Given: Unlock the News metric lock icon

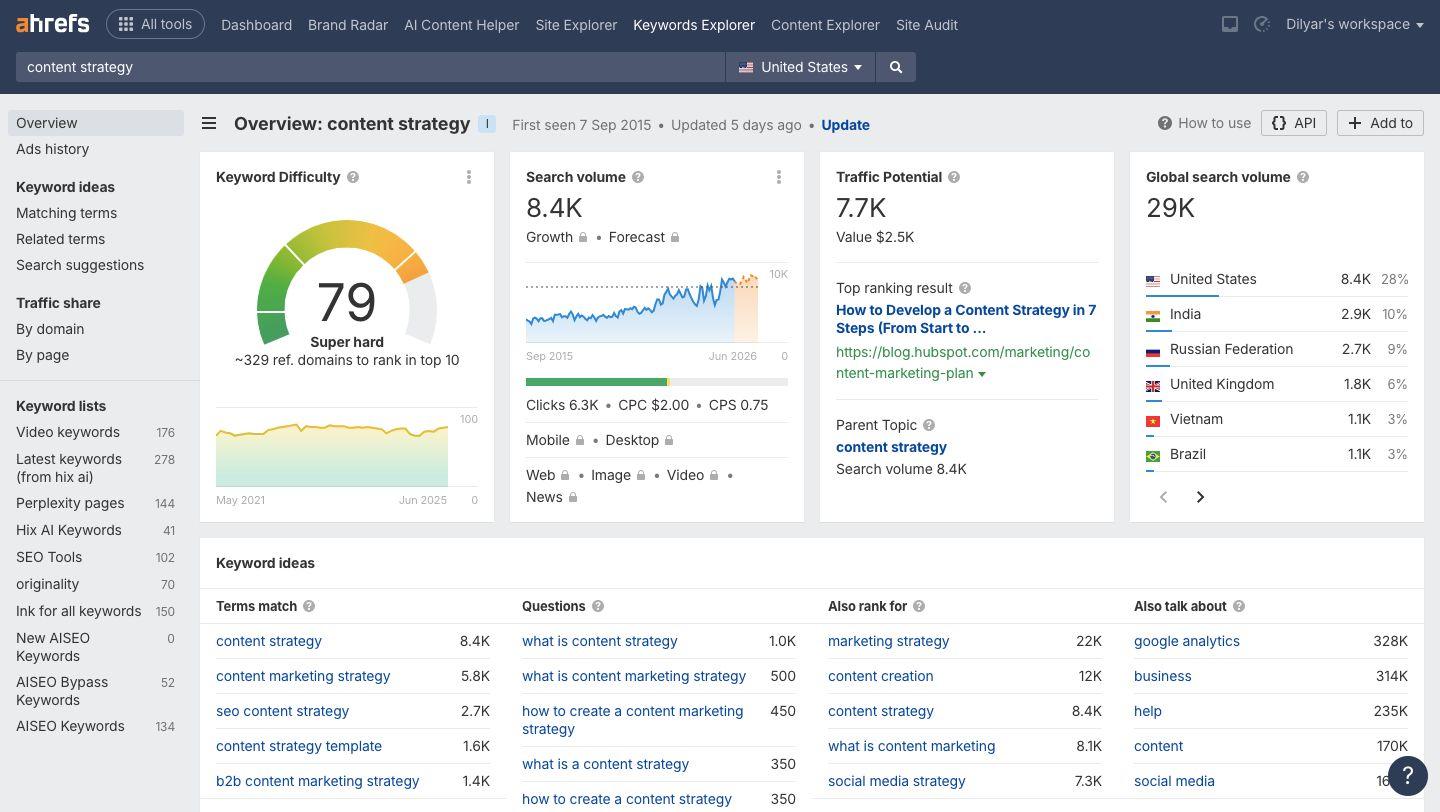Looking at the screenshot, I should pos(574,497).
